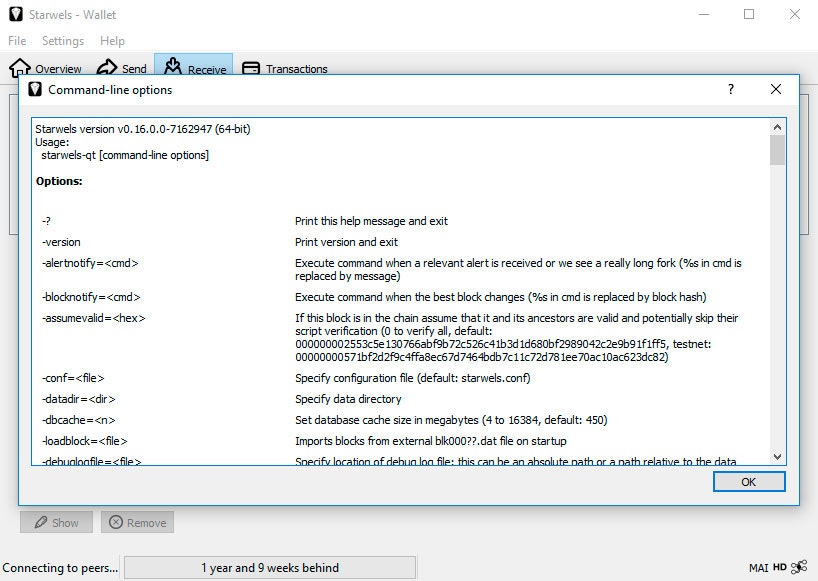Click the scrollbar up arrow in options list
The image size is (818, 581).
[x=777, y=127]
